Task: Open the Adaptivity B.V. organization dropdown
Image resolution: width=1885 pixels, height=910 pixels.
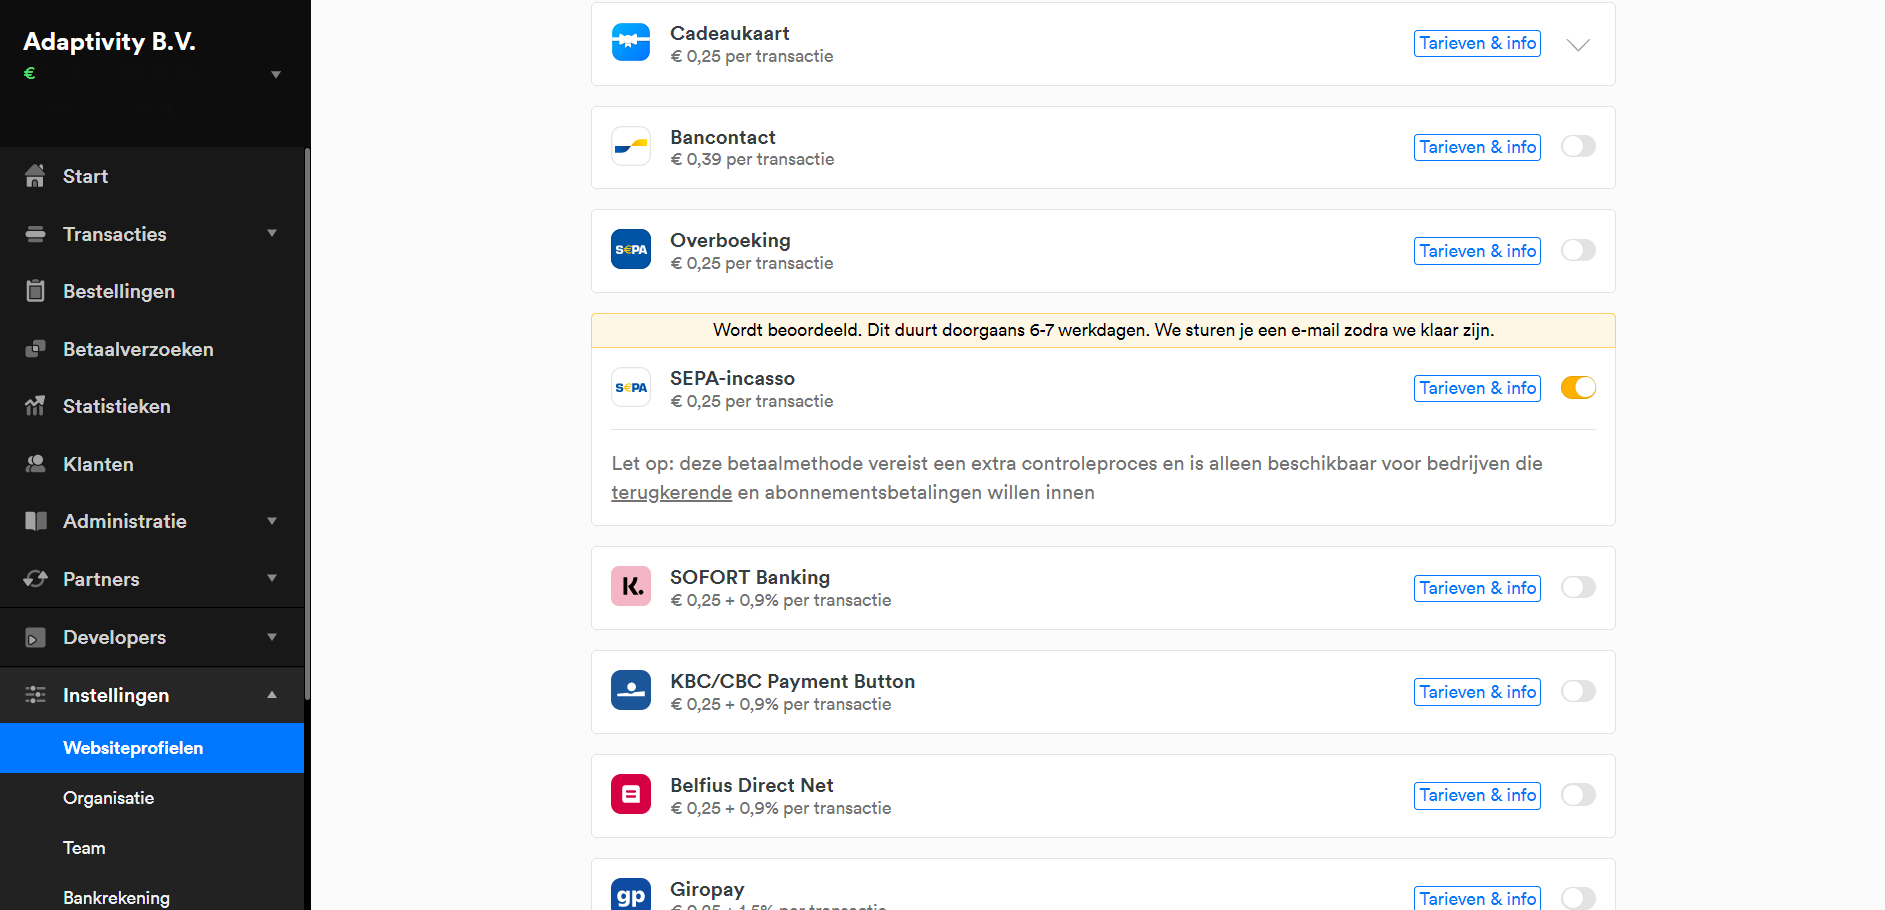Action: 276,75
